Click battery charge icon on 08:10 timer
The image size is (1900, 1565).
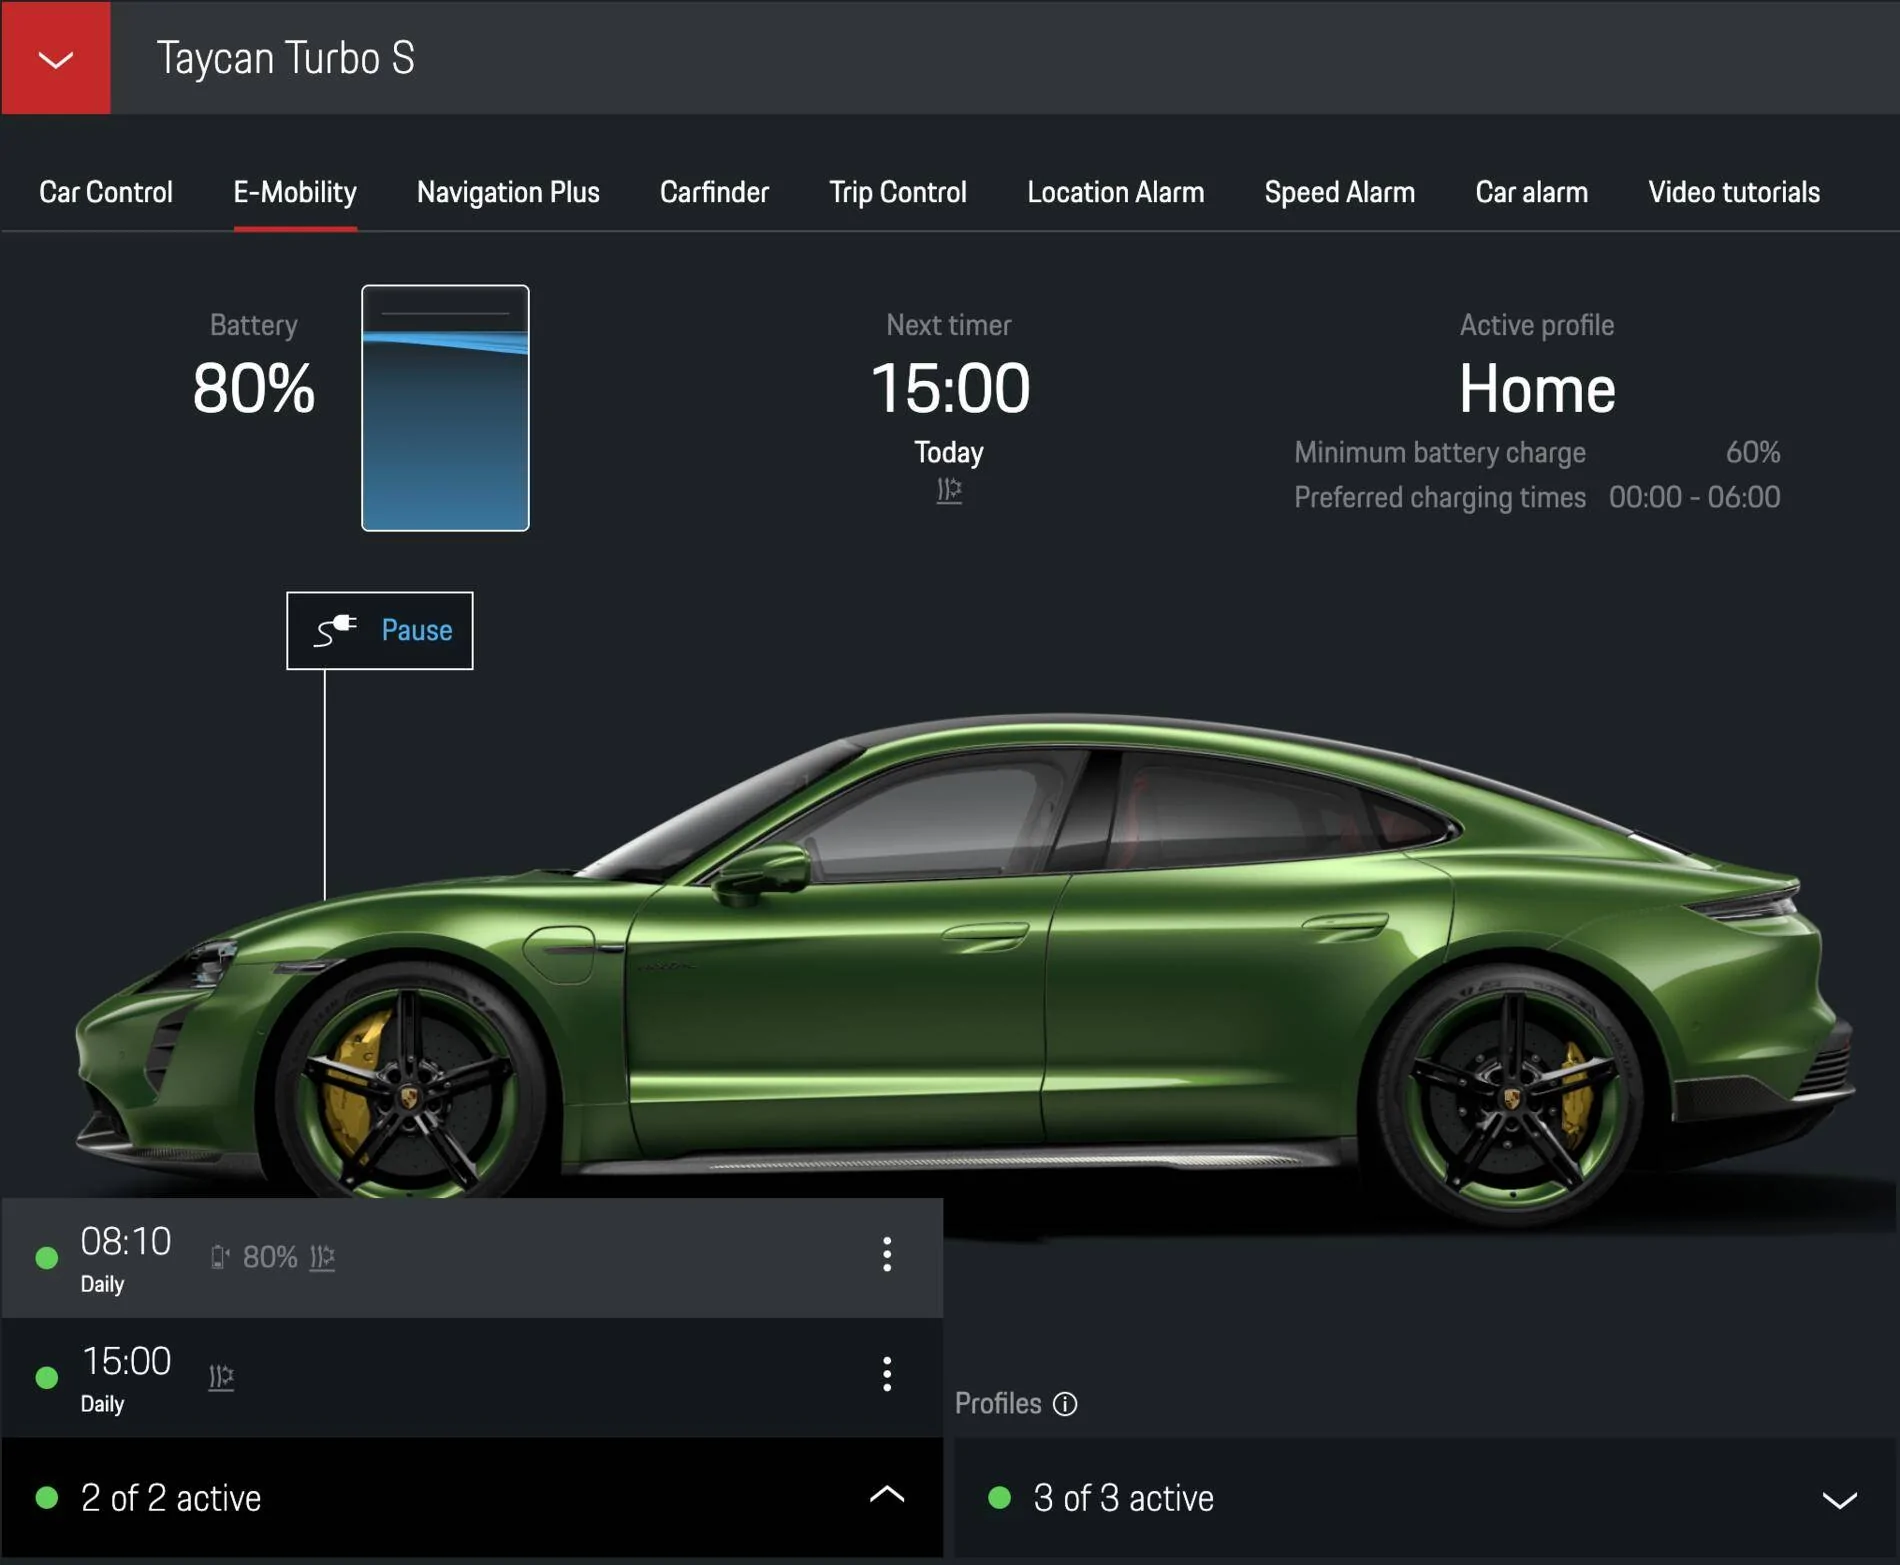click(x=220, y=1256)
